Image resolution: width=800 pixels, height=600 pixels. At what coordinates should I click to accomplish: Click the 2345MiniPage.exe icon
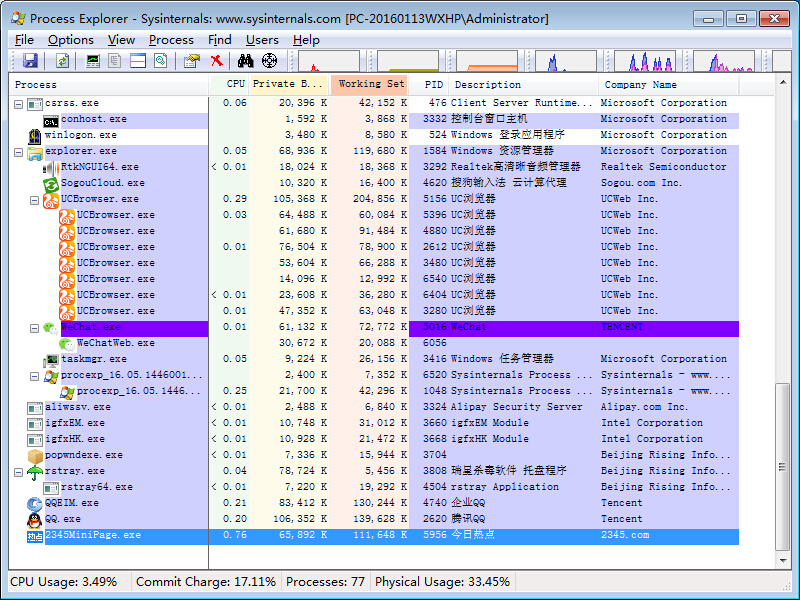35,536
